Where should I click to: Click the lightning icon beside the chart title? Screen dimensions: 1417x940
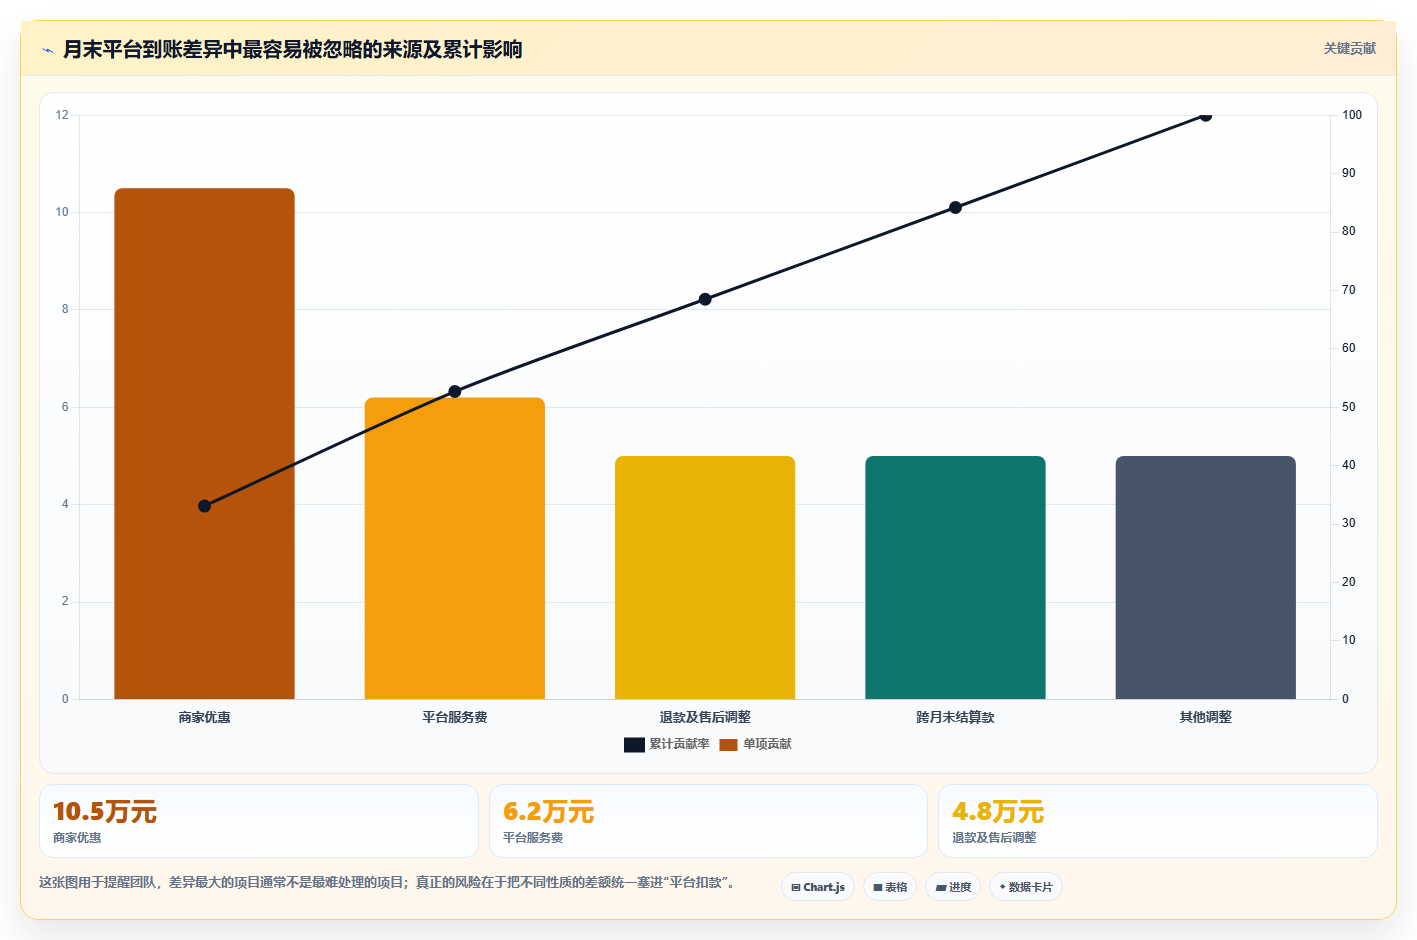point(47,50)
